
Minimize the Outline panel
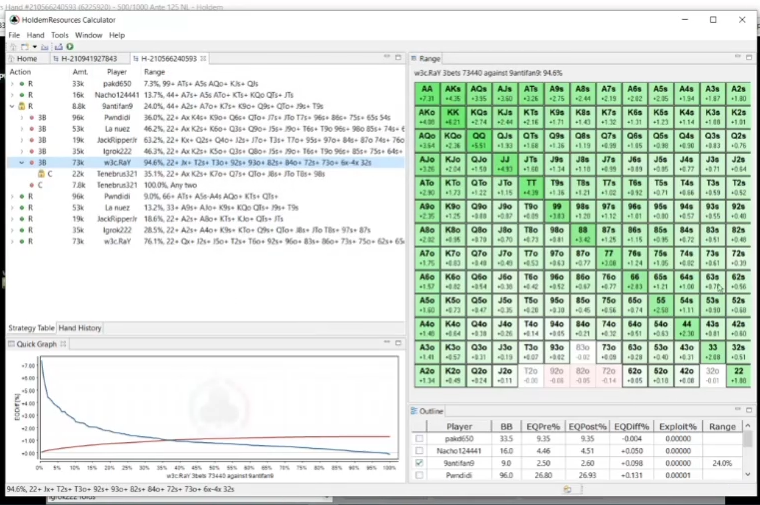pos(737,410)
